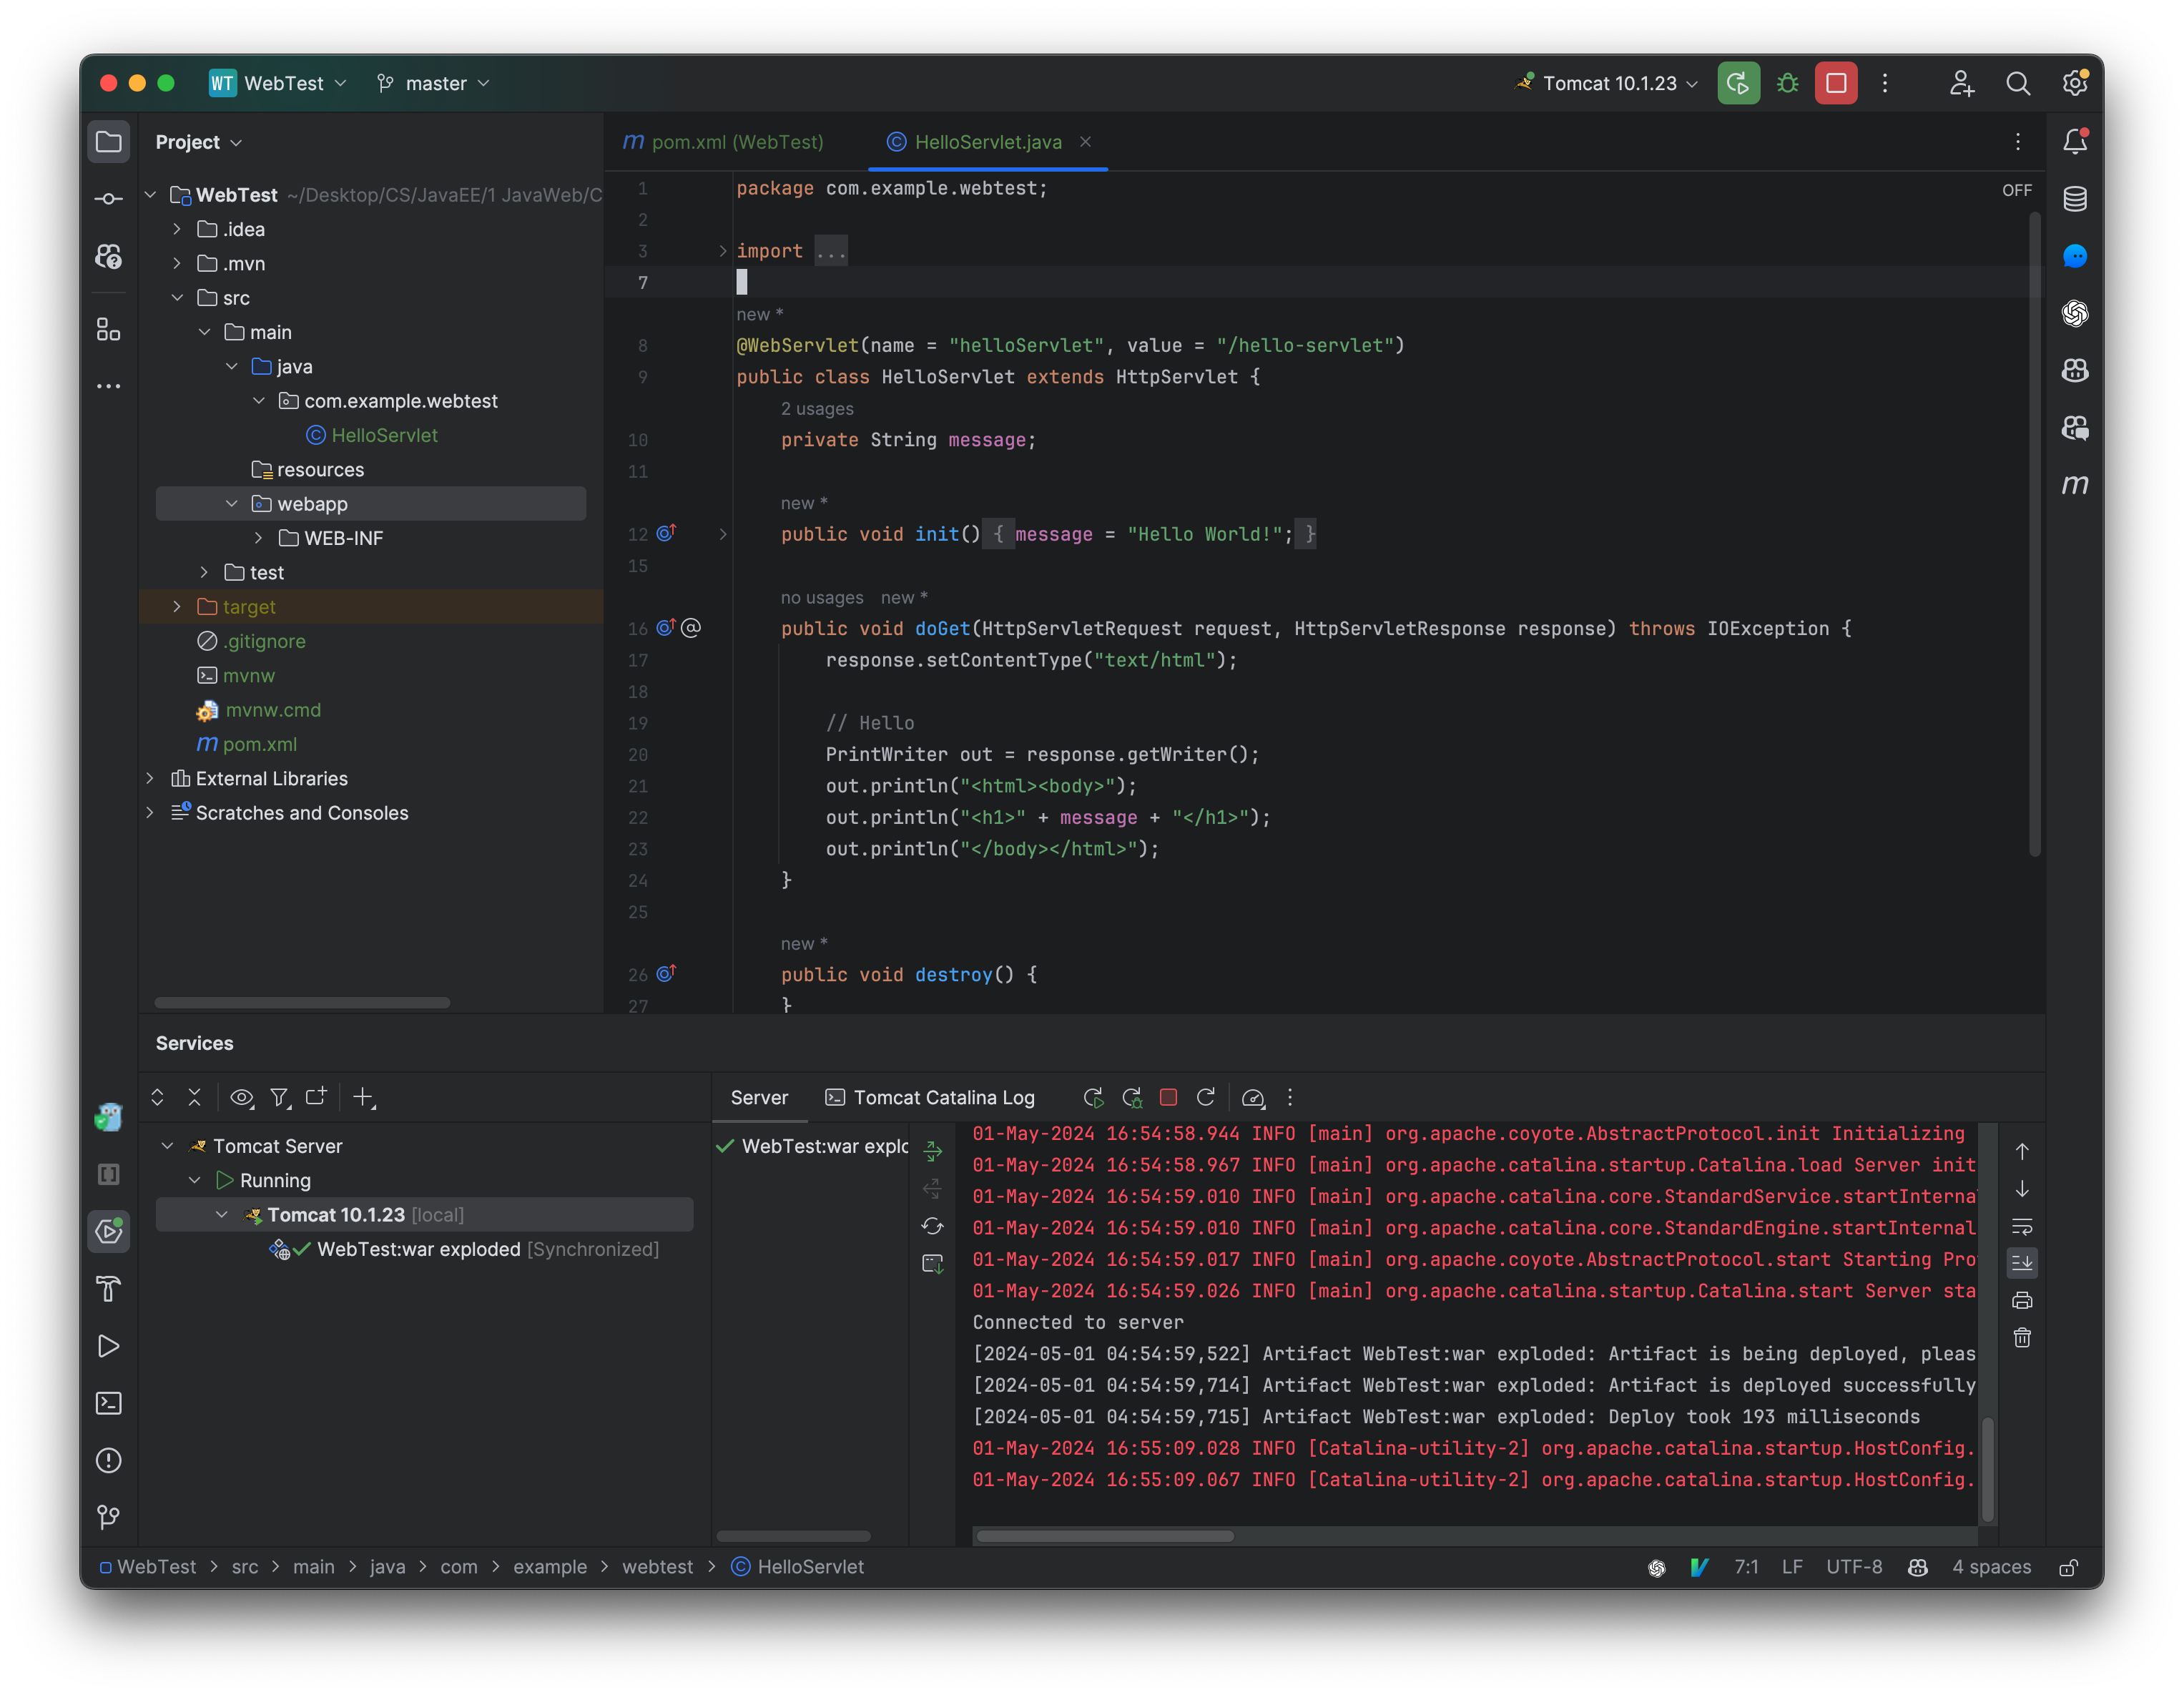Screen dimensions: 2184x1695
Task: Open the Terminal tool window icon
Action: click(108, 1403)
